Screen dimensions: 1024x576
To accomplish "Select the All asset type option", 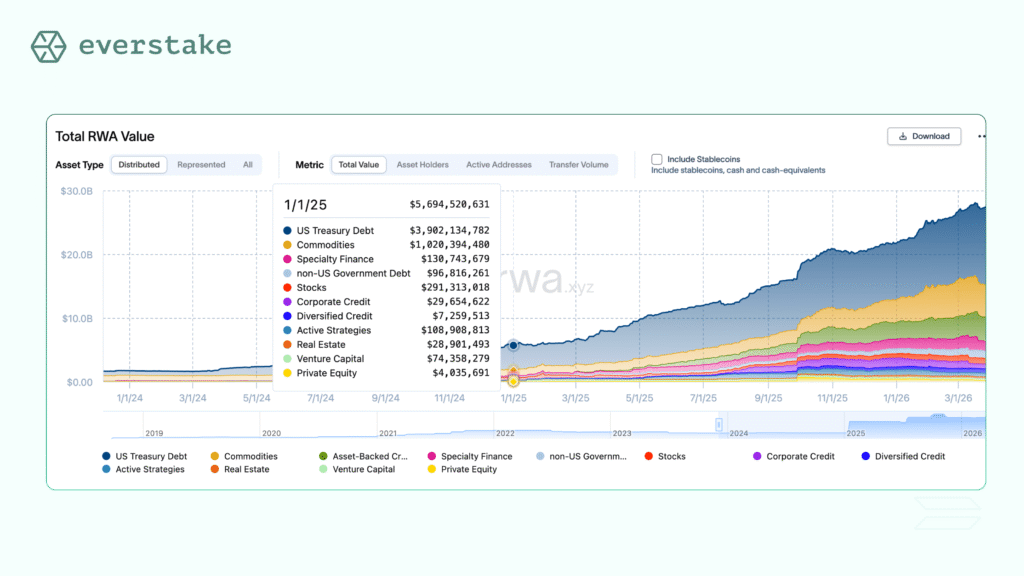I will tap(247, 165).
